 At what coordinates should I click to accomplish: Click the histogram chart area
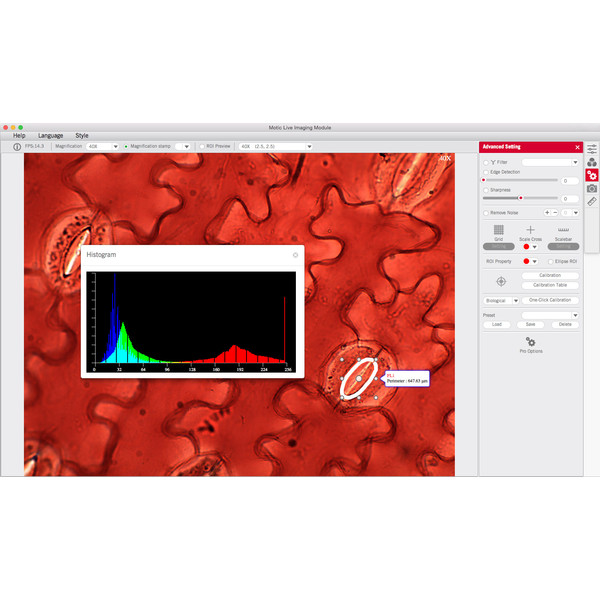191,322
